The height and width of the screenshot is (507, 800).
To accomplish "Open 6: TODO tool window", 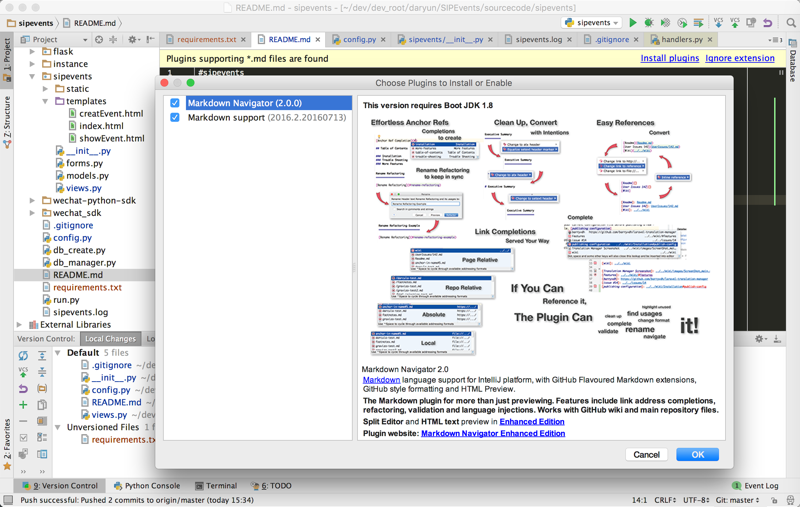I will [271, 486].
